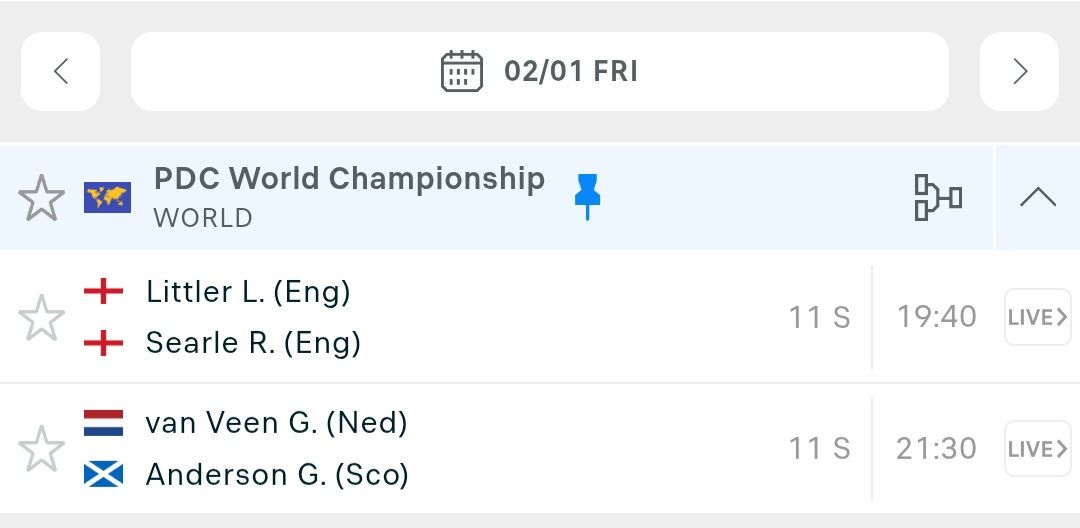Click the world map flag icon

(x=107, y=198)
